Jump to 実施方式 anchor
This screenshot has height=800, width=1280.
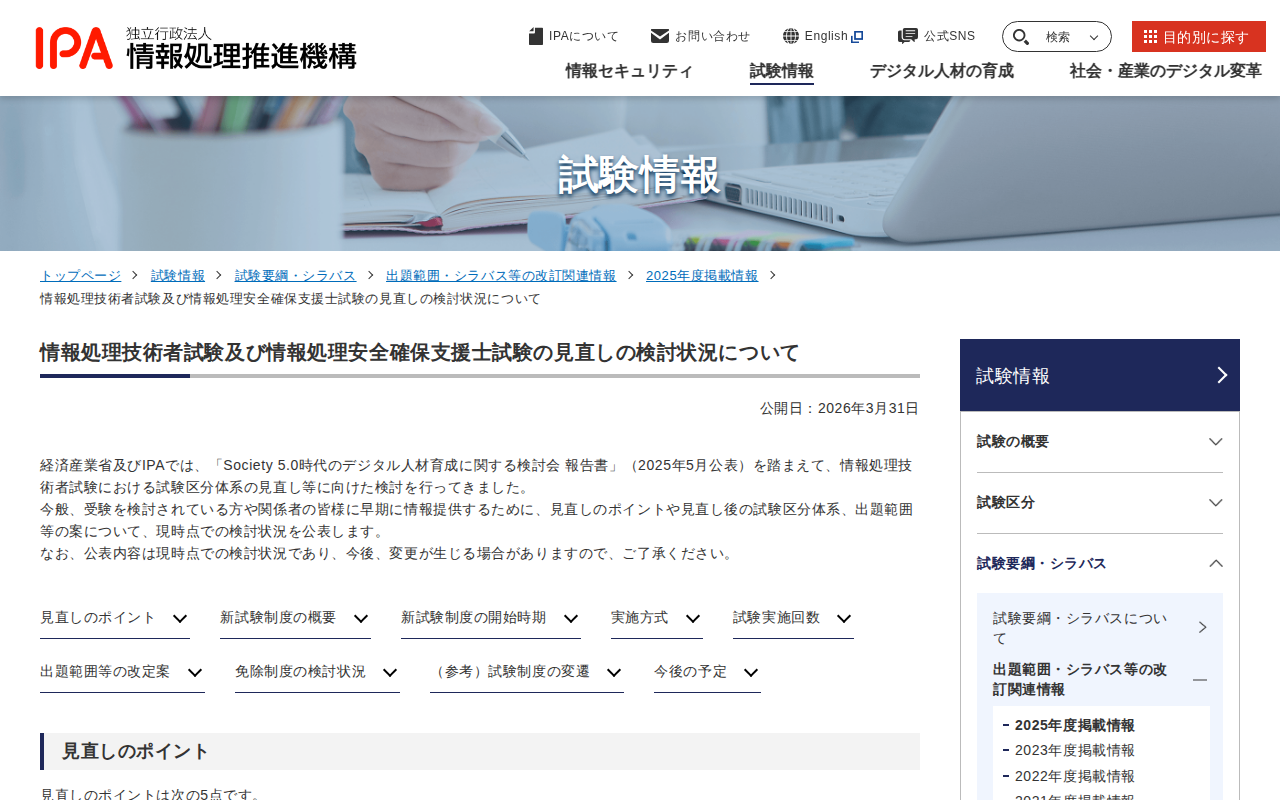[657, 618]
